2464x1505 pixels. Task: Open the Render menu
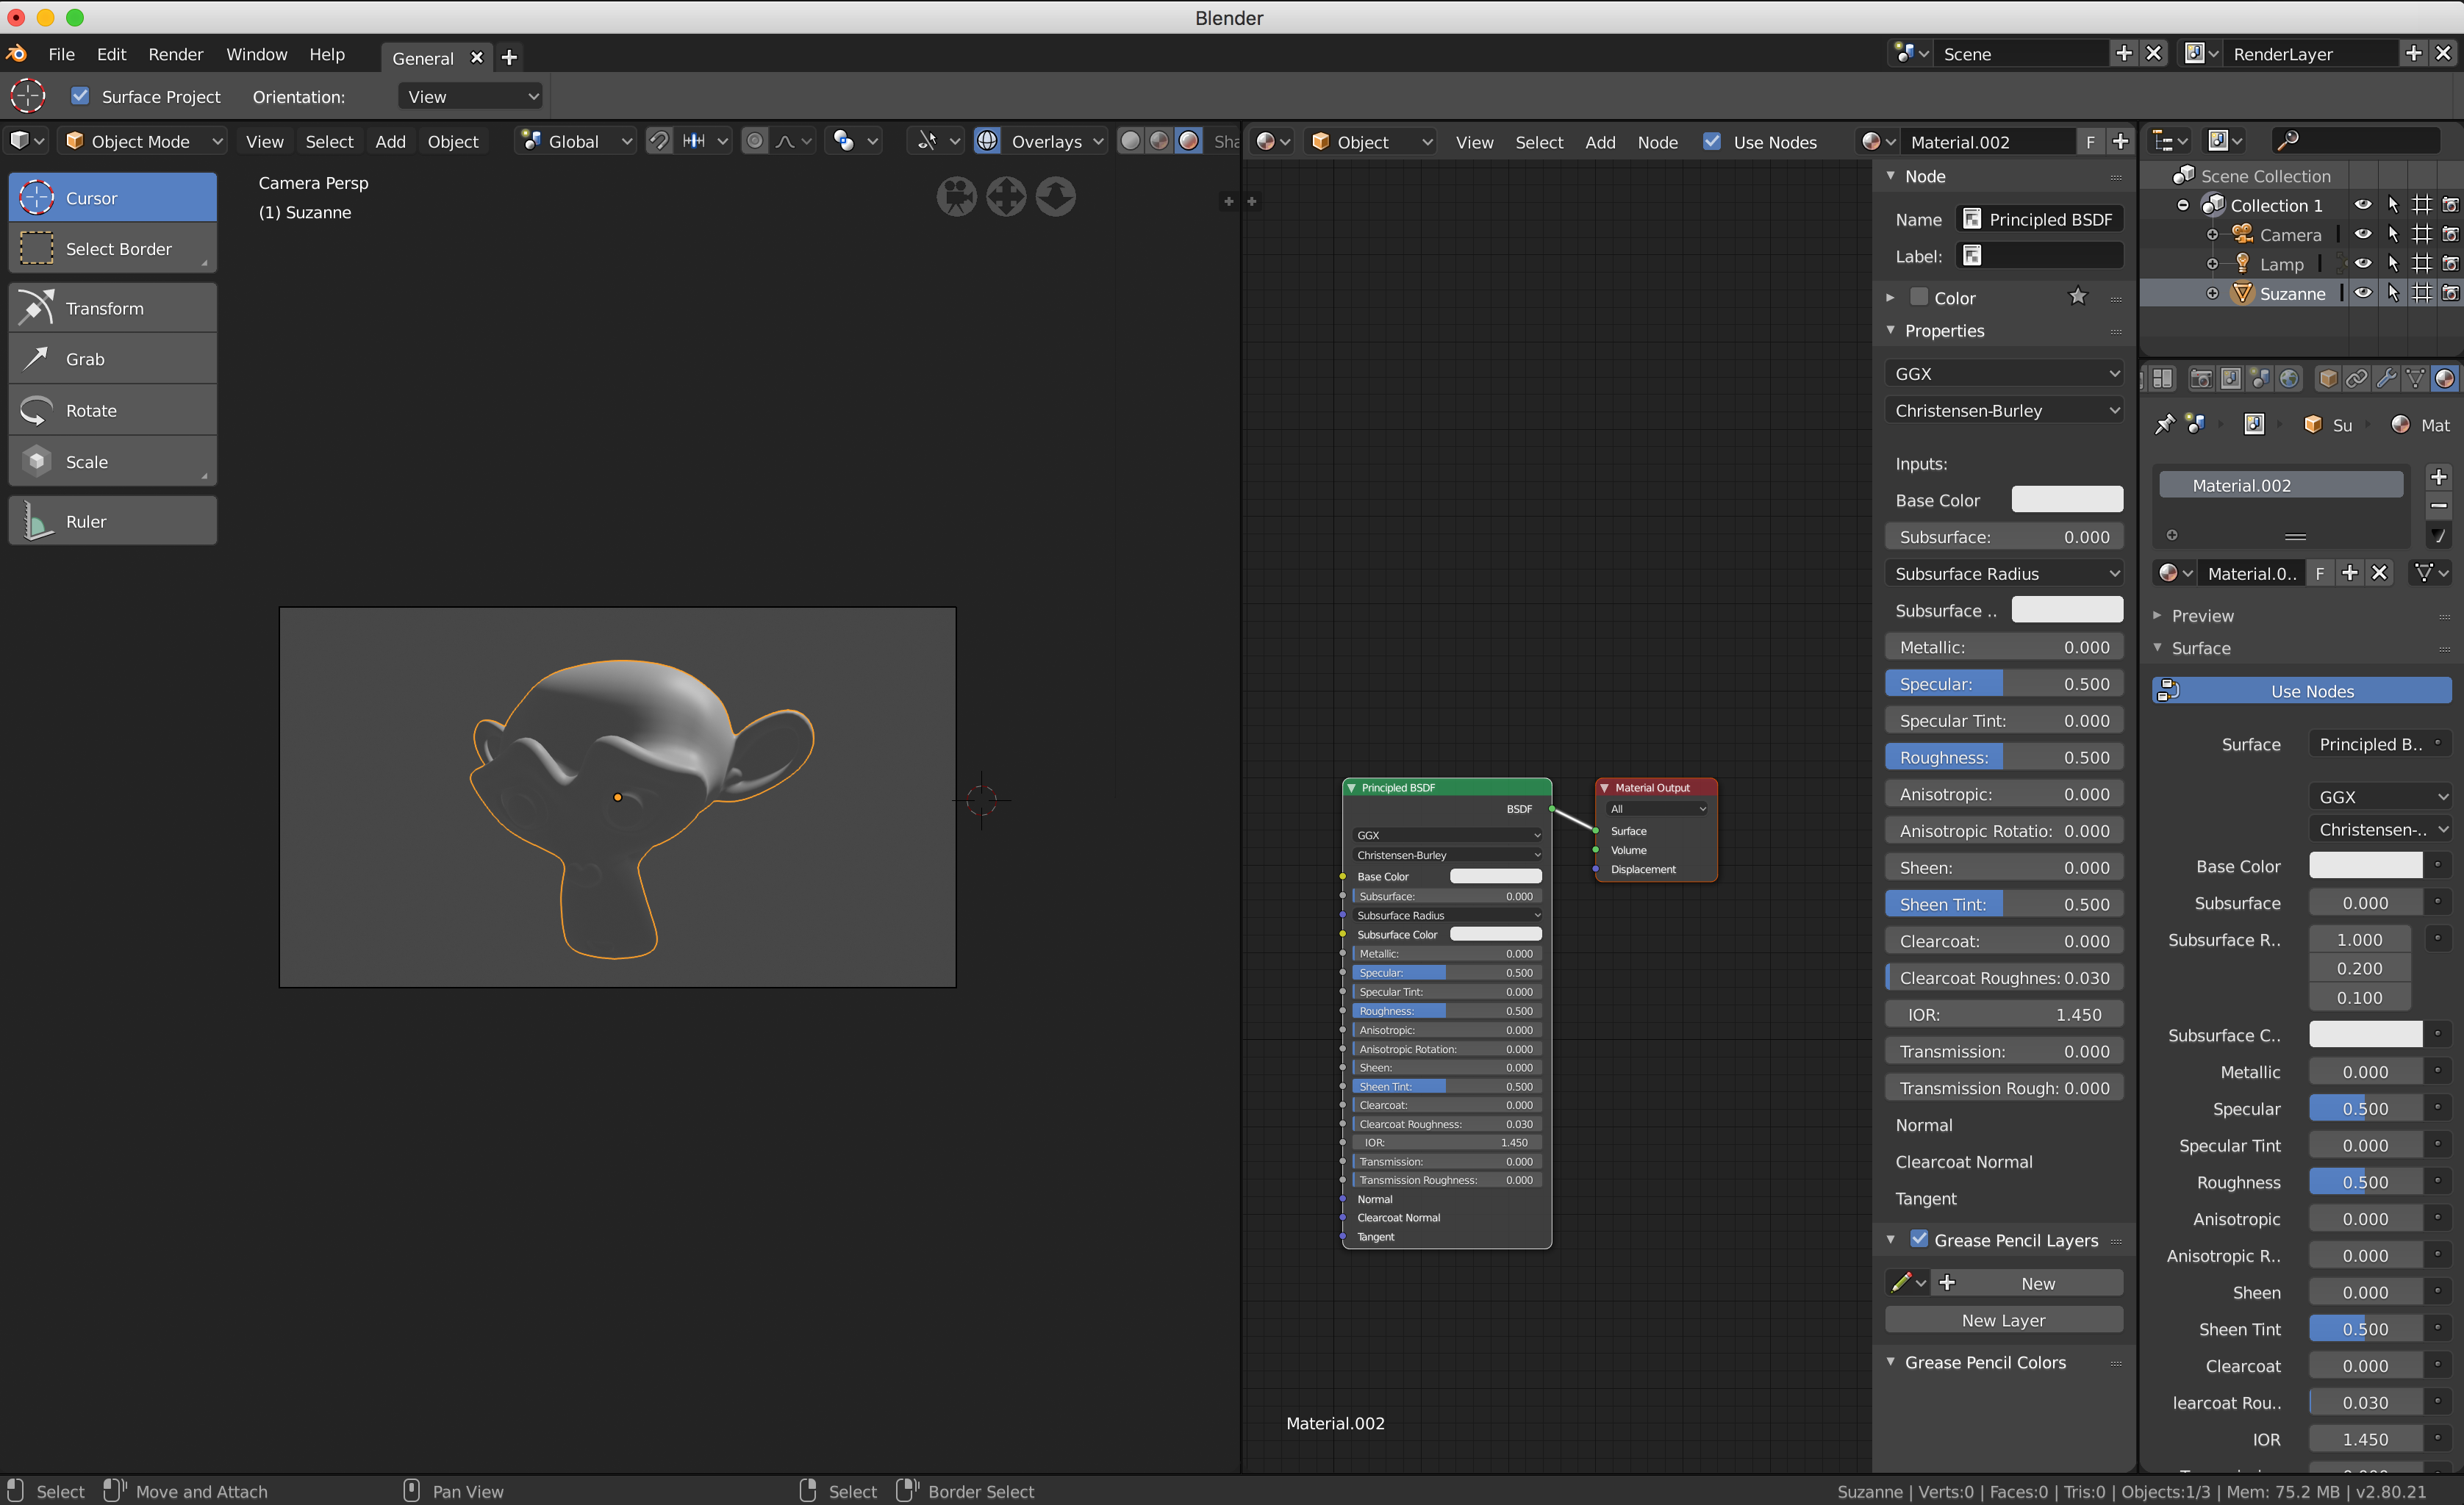click(176, 54)
